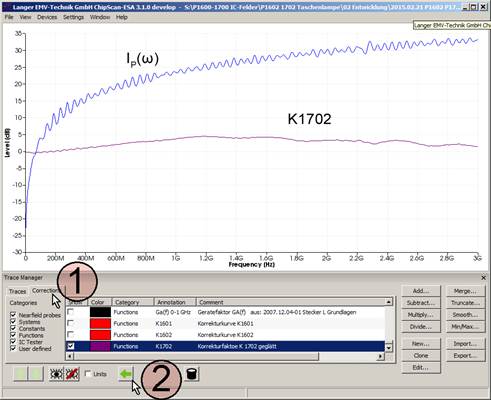Sort by the Comment column header

(291, 302)
